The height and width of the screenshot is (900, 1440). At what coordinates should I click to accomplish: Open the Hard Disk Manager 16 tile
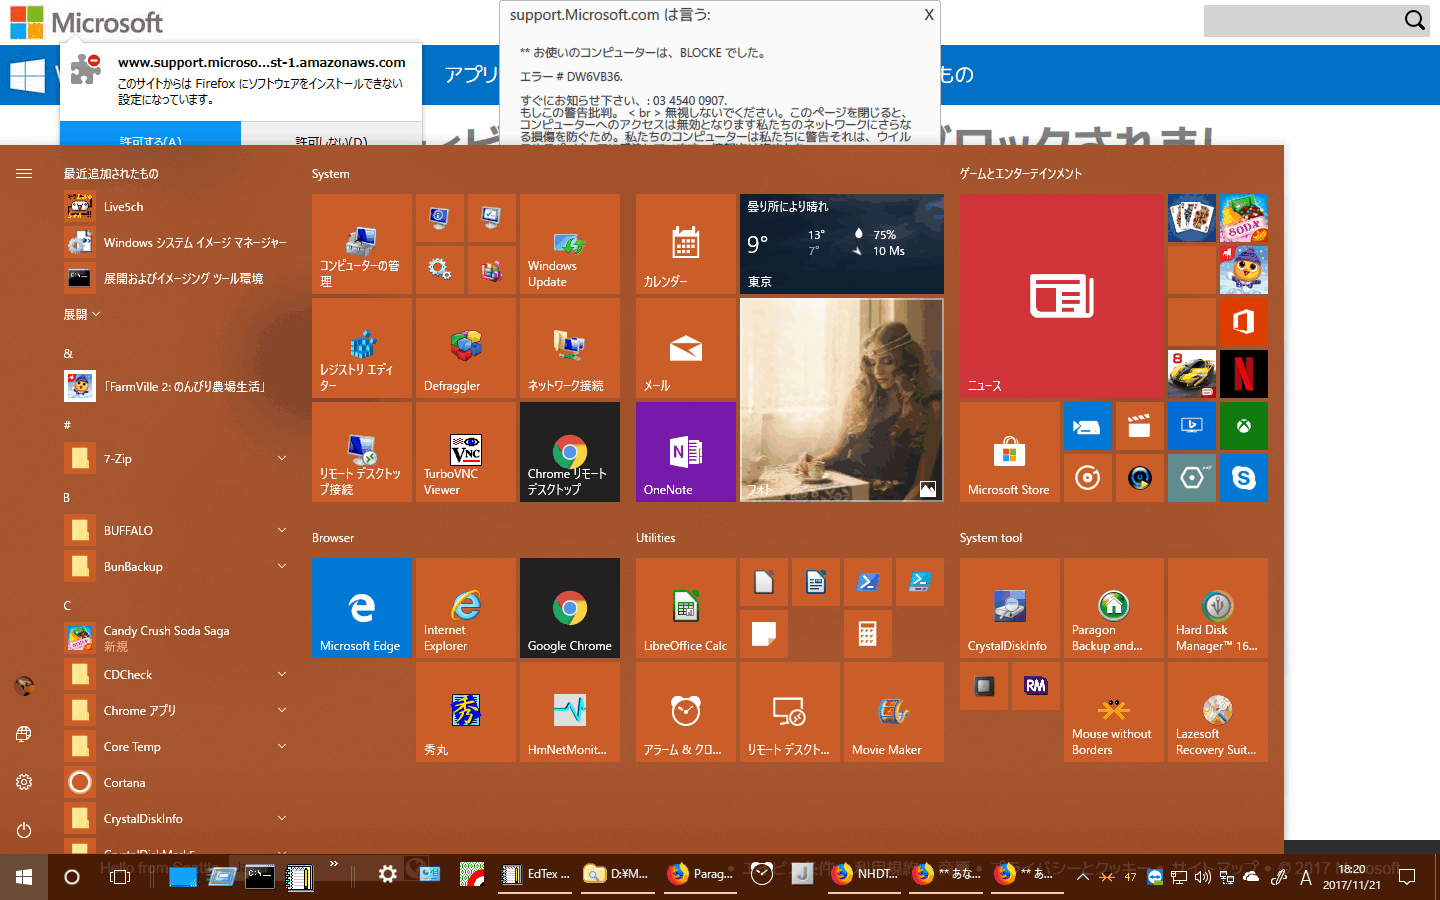coord(1218,608)
